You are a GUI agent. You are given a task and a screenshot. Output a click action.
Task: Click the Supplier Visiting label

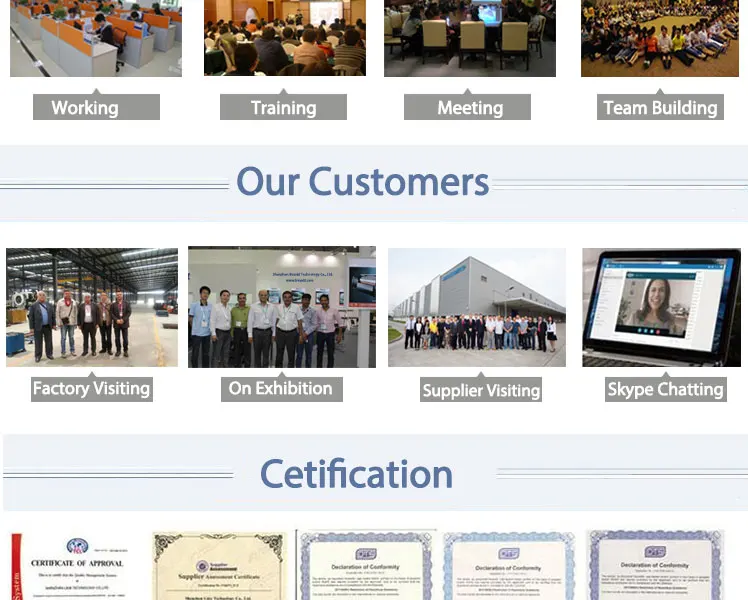click(481, 390)
